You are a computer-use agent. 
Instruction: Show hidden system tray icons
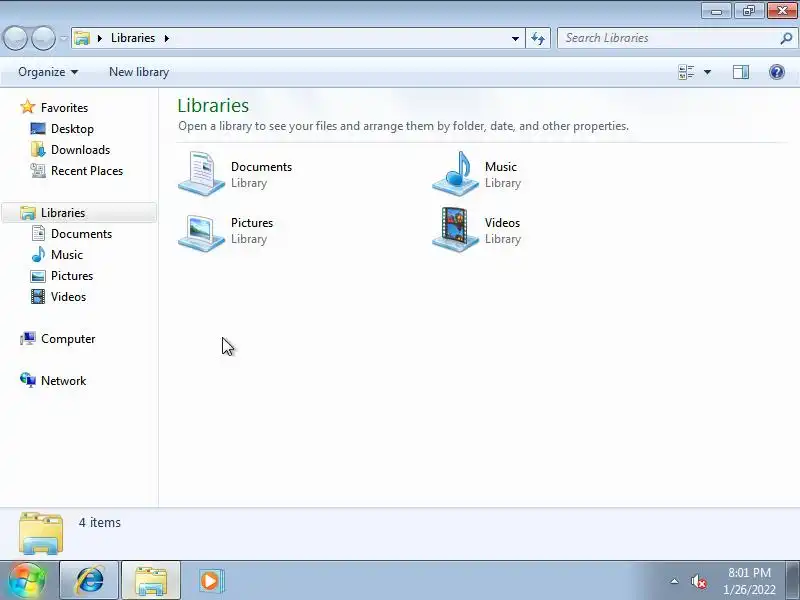pyautogui.click(x=674, y=581)
